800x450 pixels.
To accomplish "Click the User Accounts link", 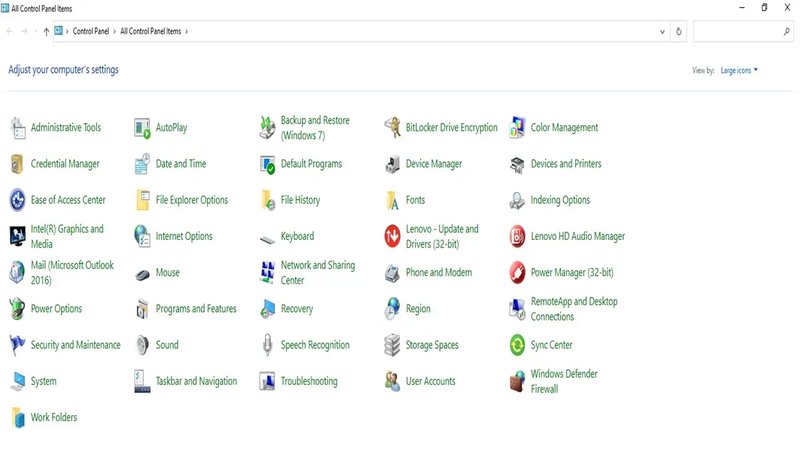I will 431,381.
